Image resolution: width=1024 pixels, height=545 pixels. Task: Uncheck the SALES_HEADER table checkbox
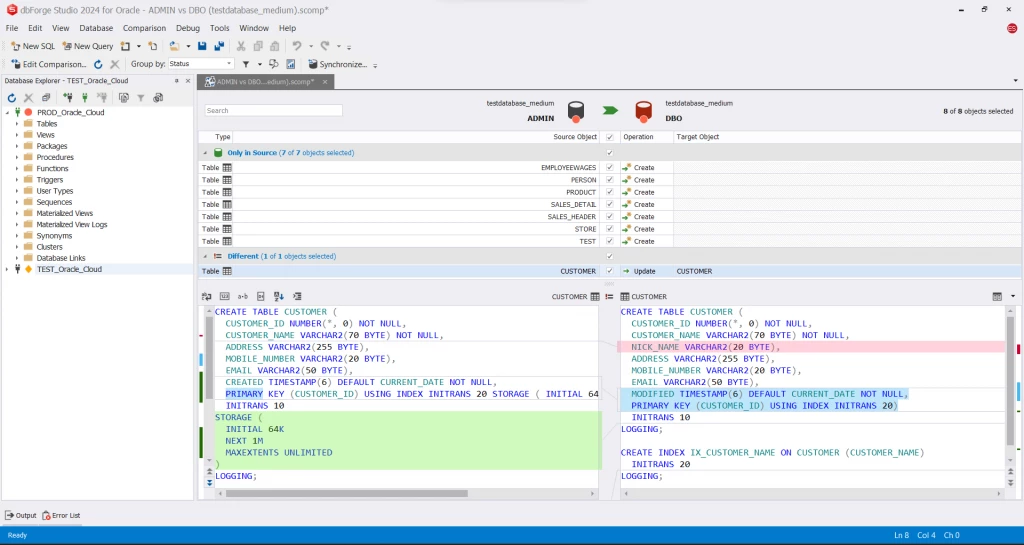click(610, 217)
